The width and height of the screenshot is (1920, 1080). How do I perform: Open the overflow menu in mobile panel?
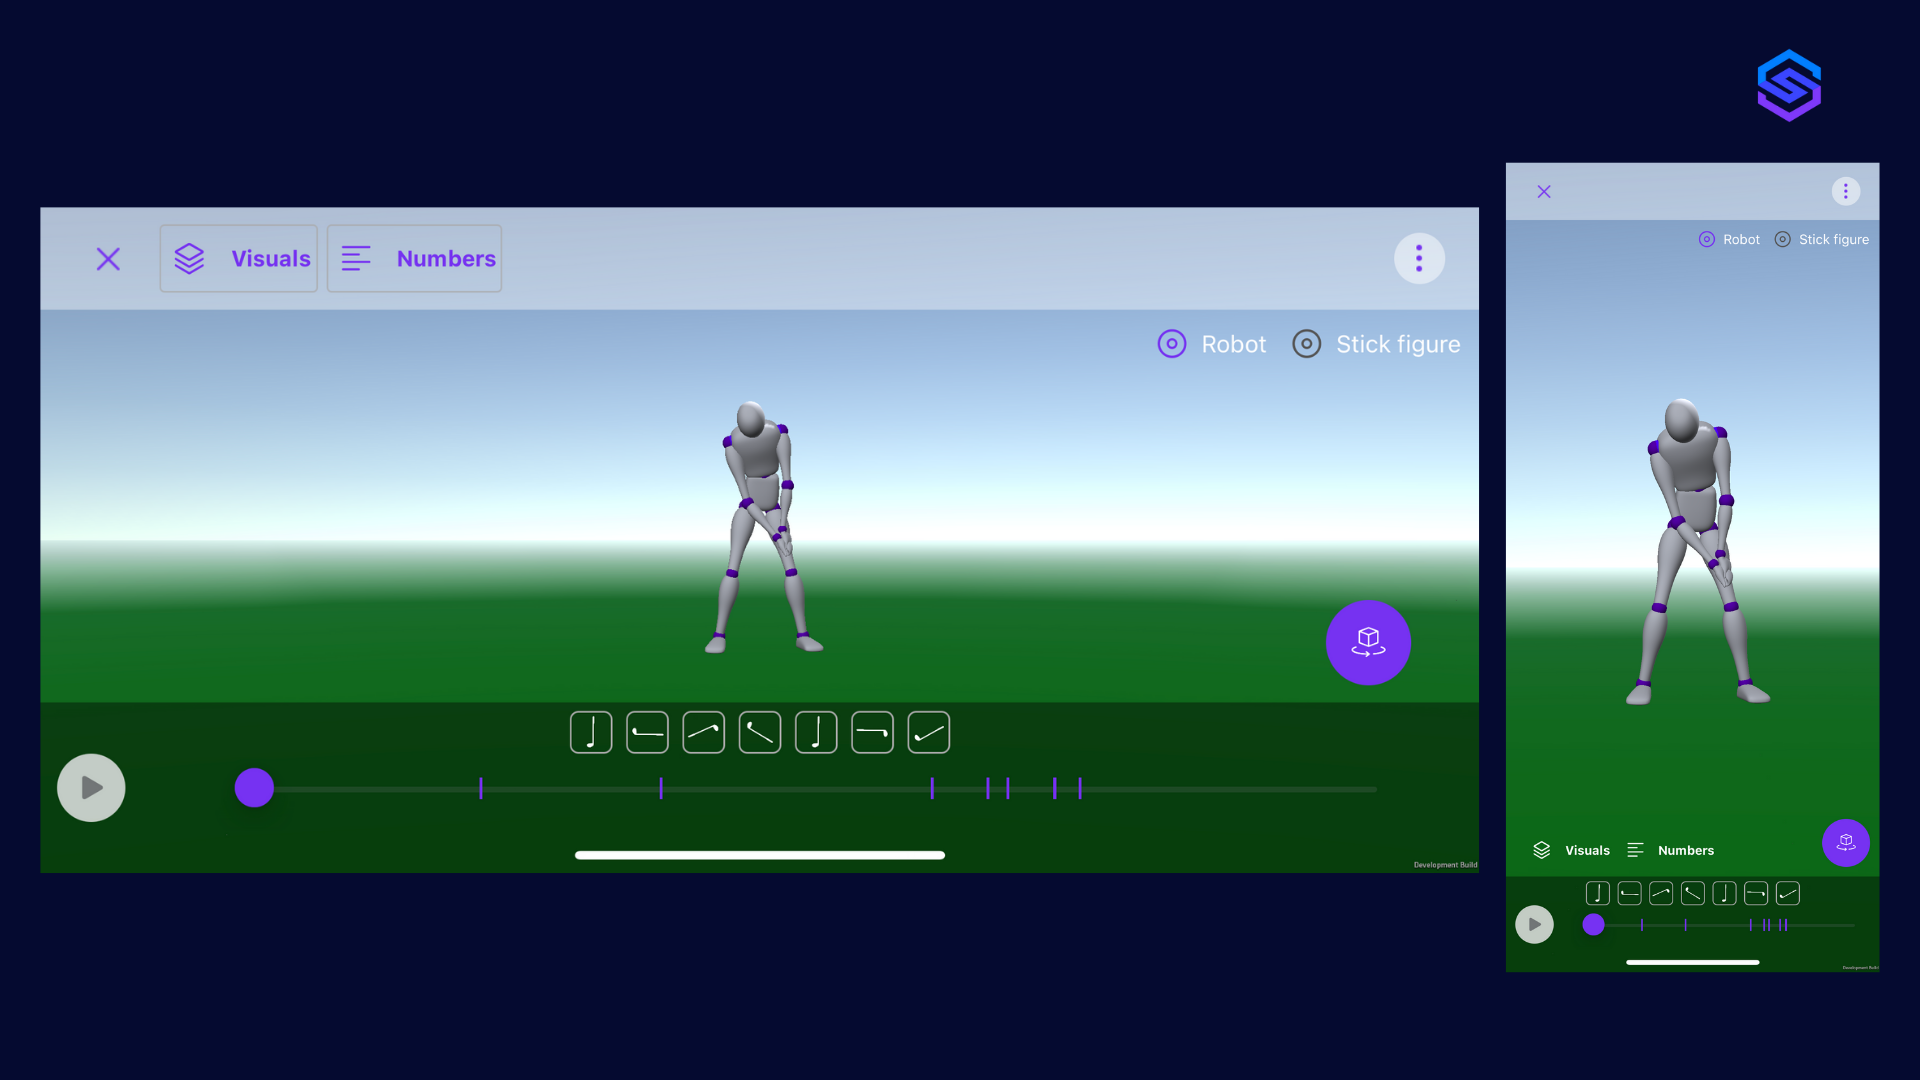click(1845, 190)
